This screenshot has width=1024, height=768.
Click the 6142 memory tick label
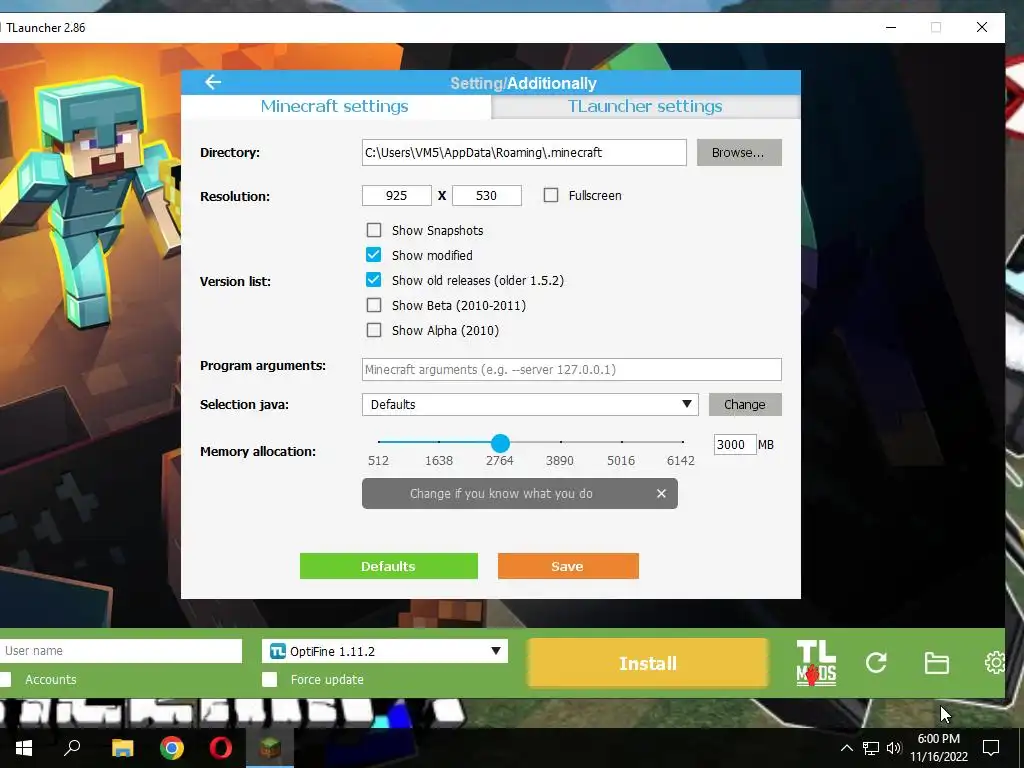pyautogui.click(x=680, y=460)
